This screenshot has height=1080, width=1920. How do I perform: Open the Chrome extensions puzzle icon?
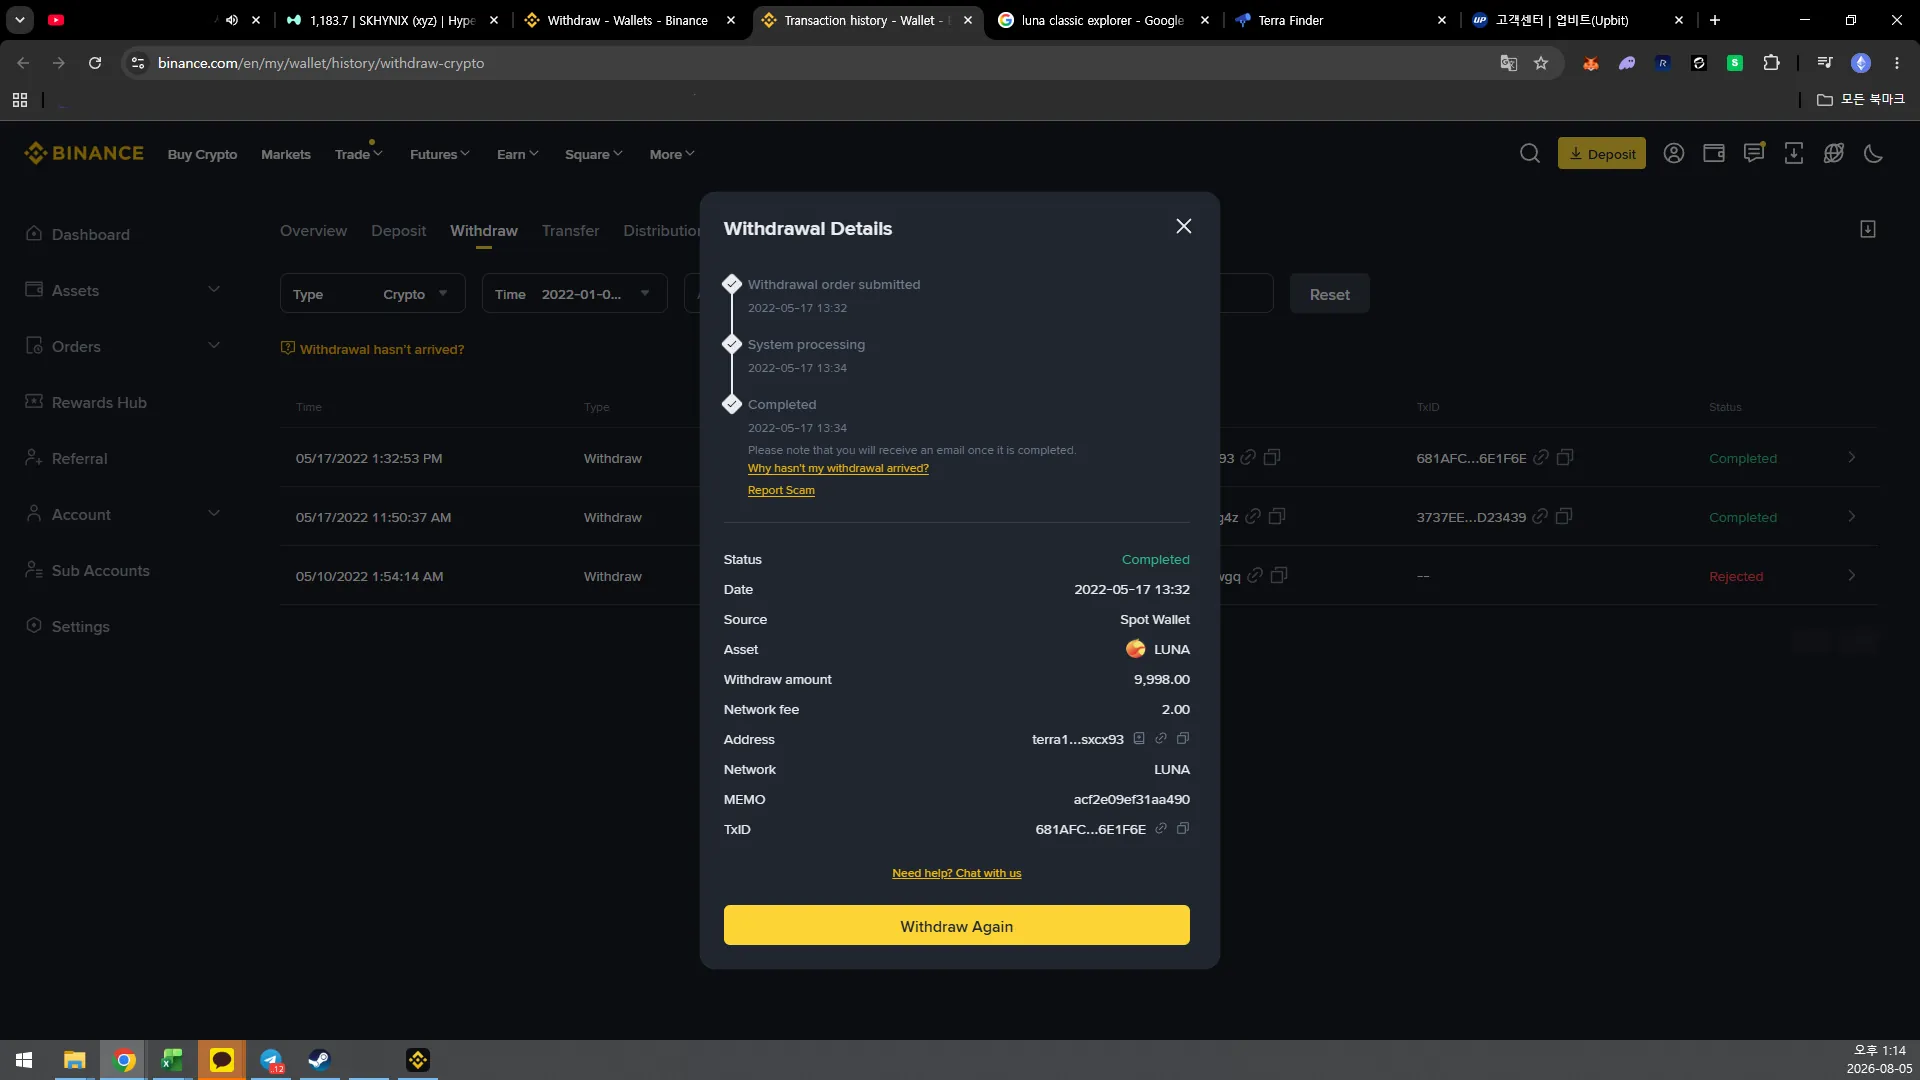(x=1771, y=63)
